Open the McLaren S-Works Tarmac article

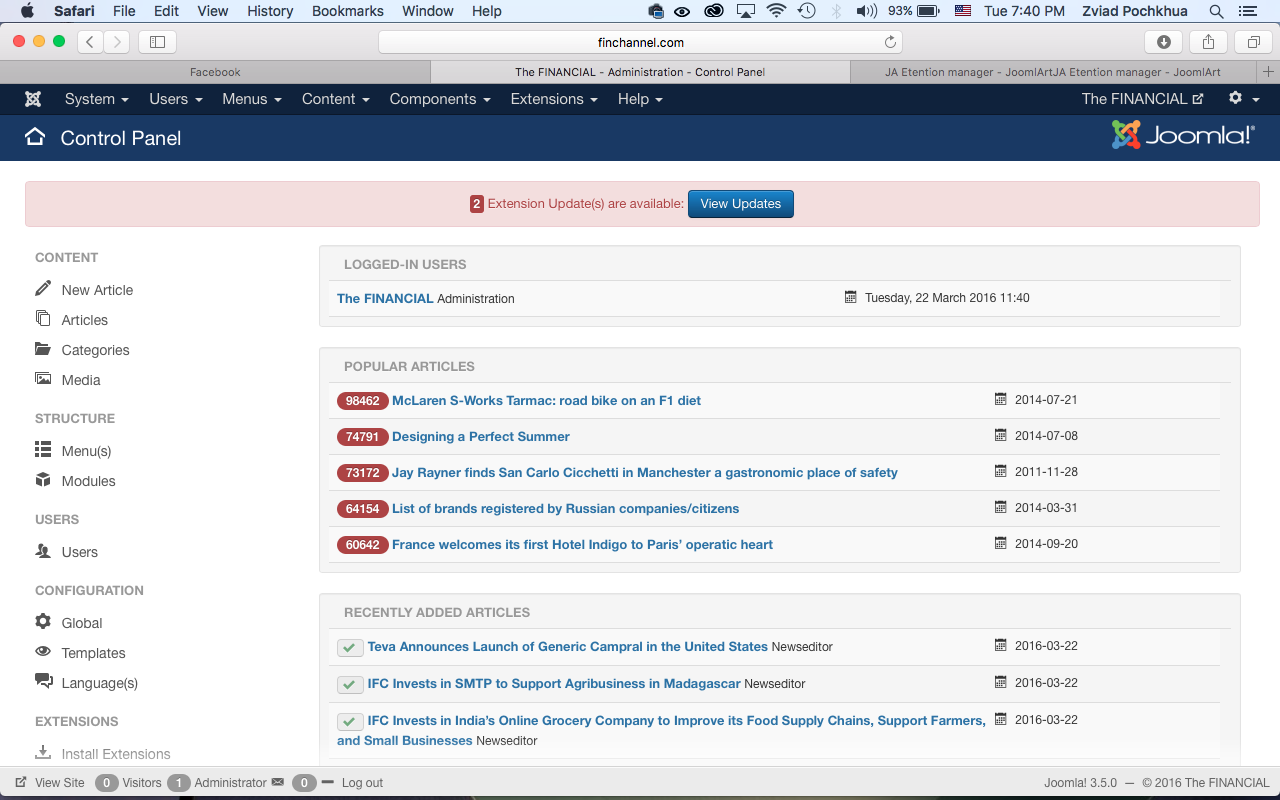[x=546, y=400]
